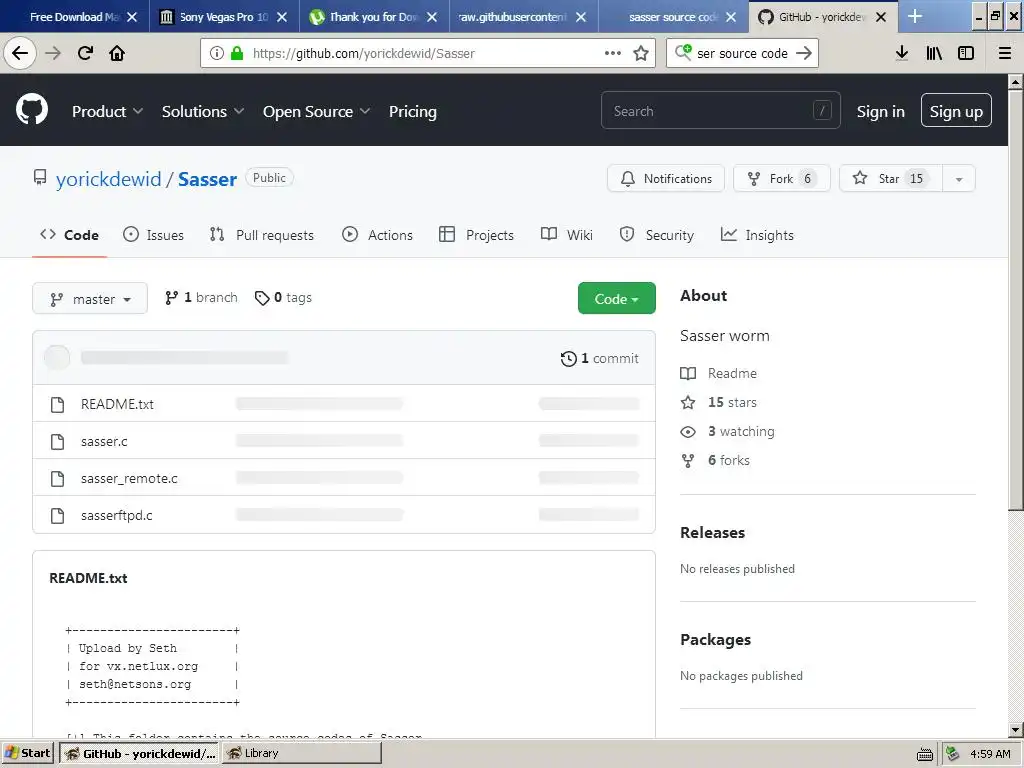Expand the Solutions navigation dropdown
This screenshot has width=1024, height=768.
(x=202, y=112)
